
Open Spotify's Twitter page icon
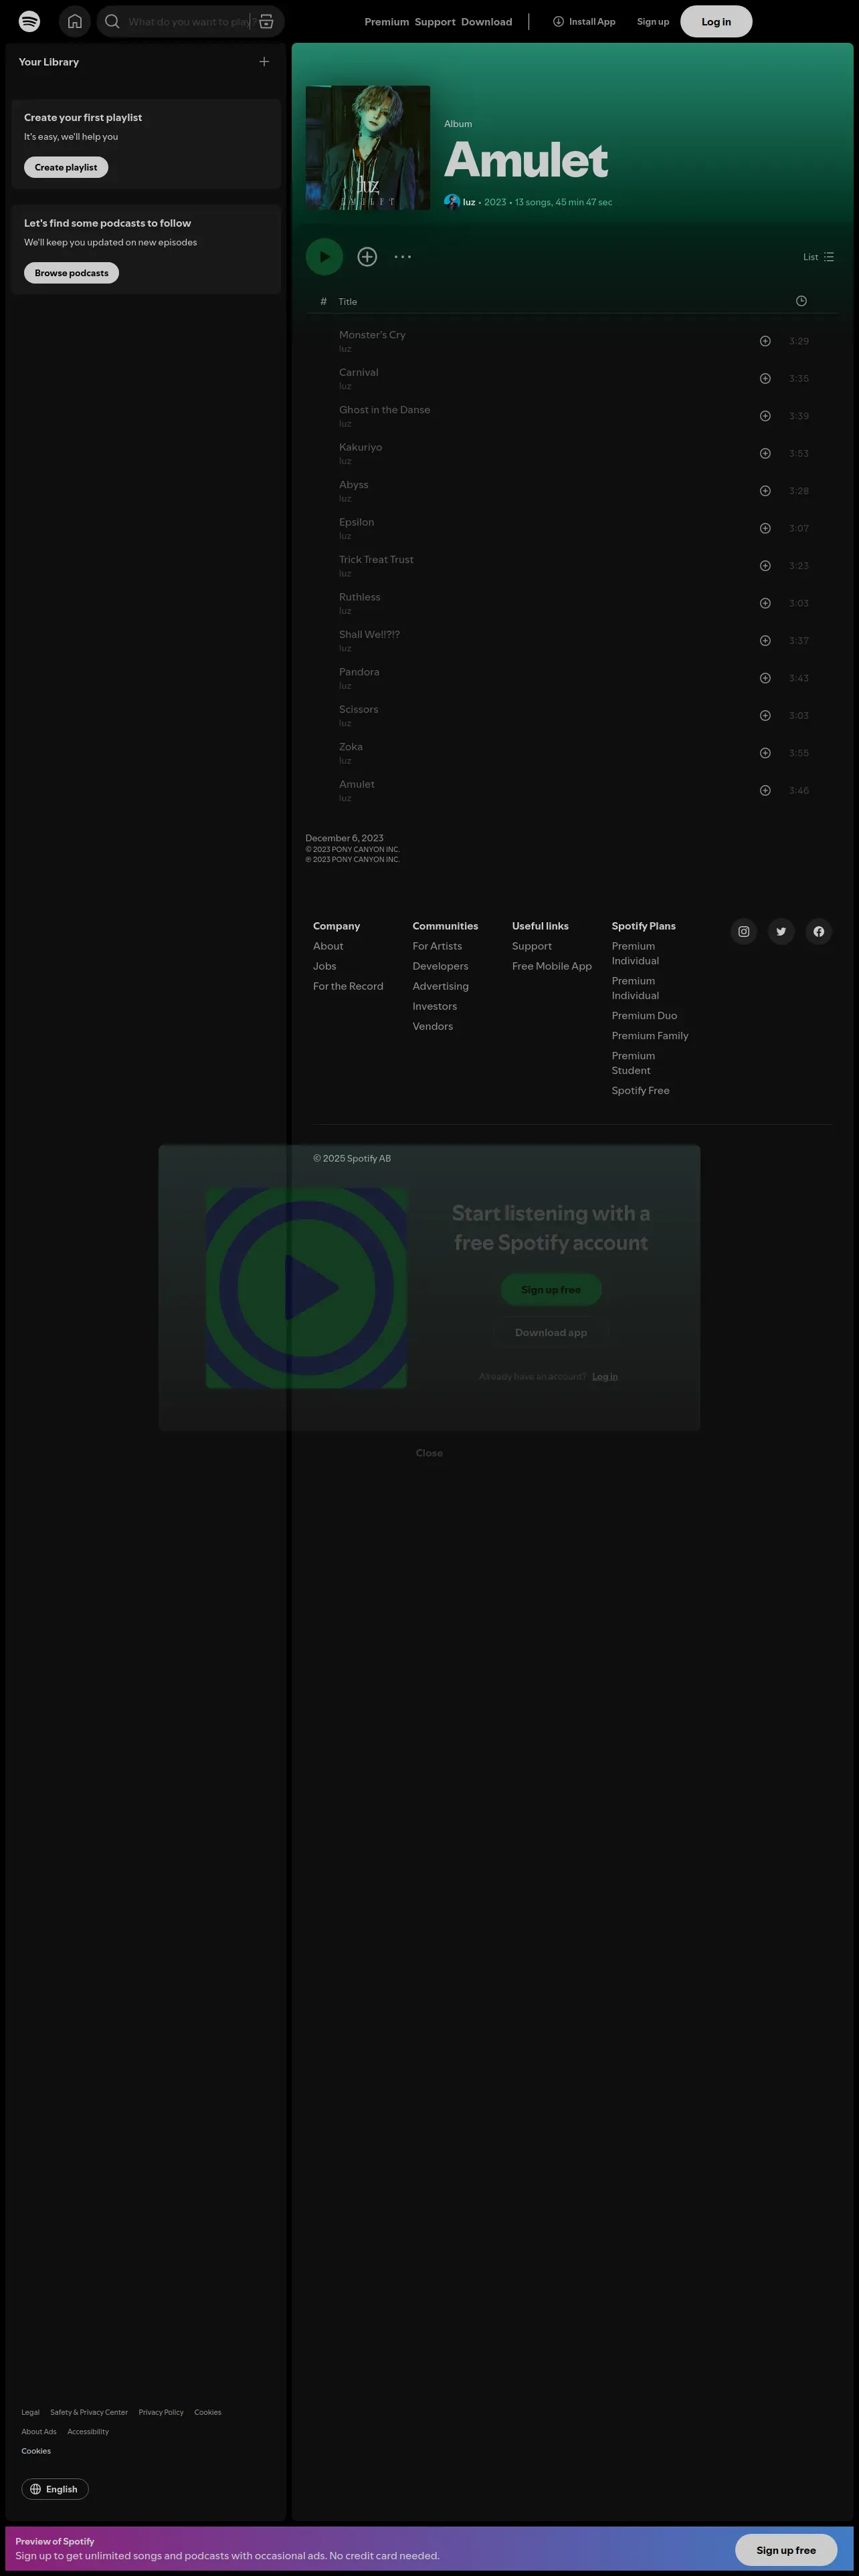point(781,932)
